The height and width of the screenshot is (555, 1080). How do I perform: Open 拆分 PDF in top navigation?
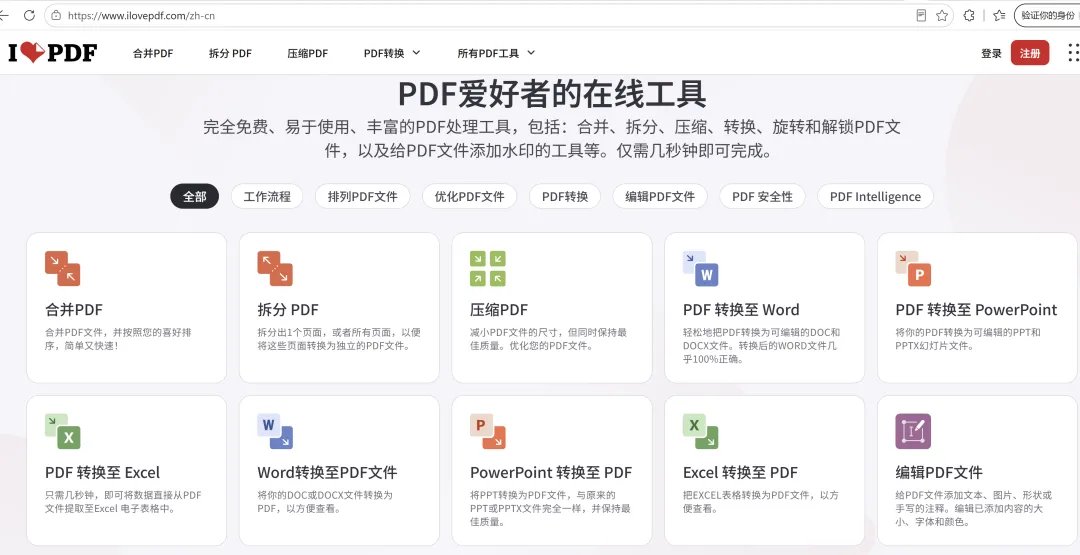(x=230, y=53)
